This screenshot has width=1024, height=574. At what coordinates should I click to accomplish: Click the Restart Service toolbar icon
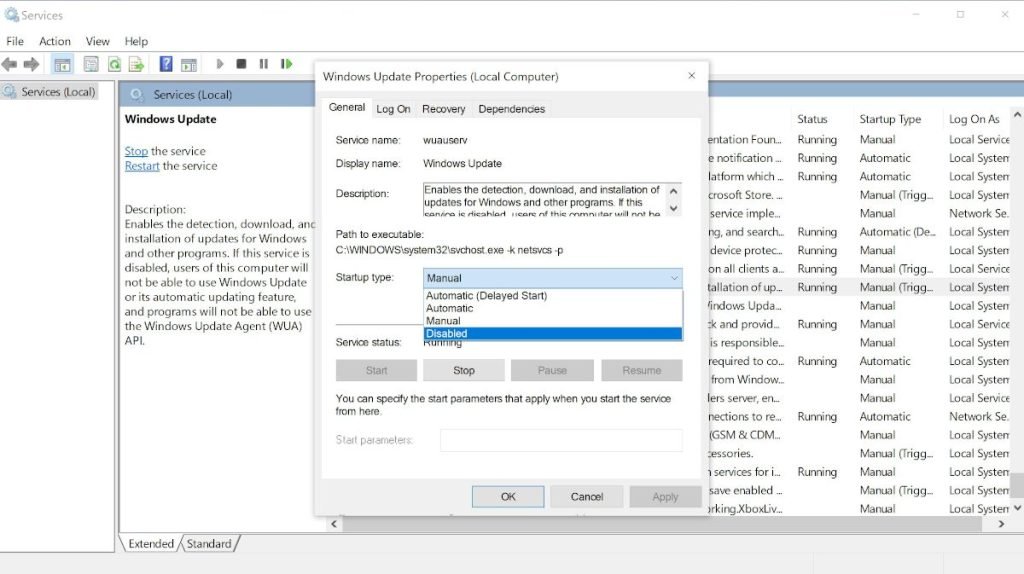pos(286,64)
